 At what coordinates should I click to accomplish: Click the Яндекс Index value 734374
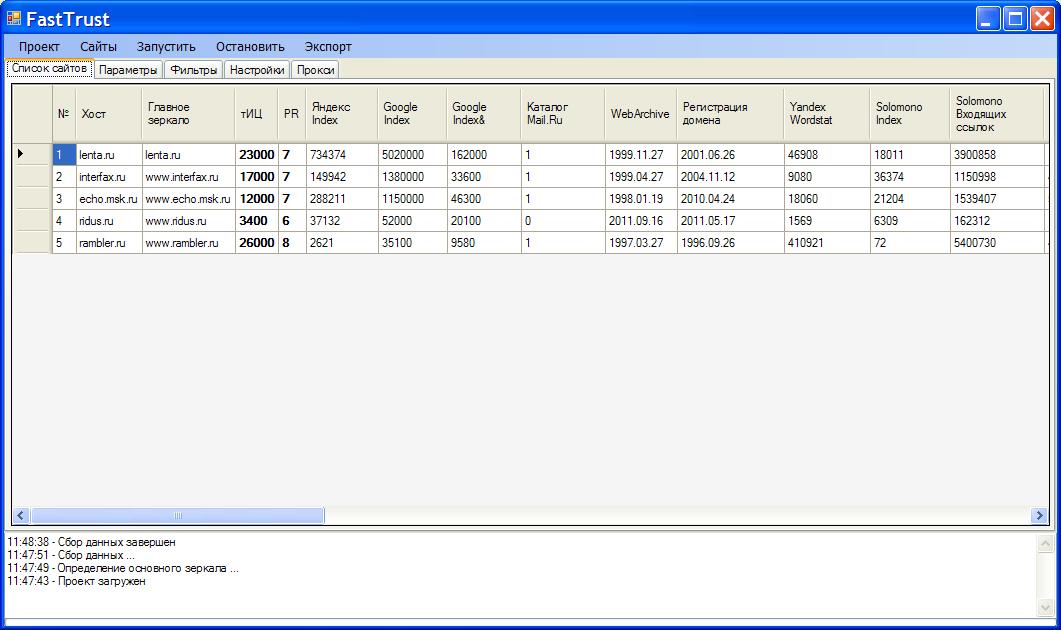coord(342,154)
